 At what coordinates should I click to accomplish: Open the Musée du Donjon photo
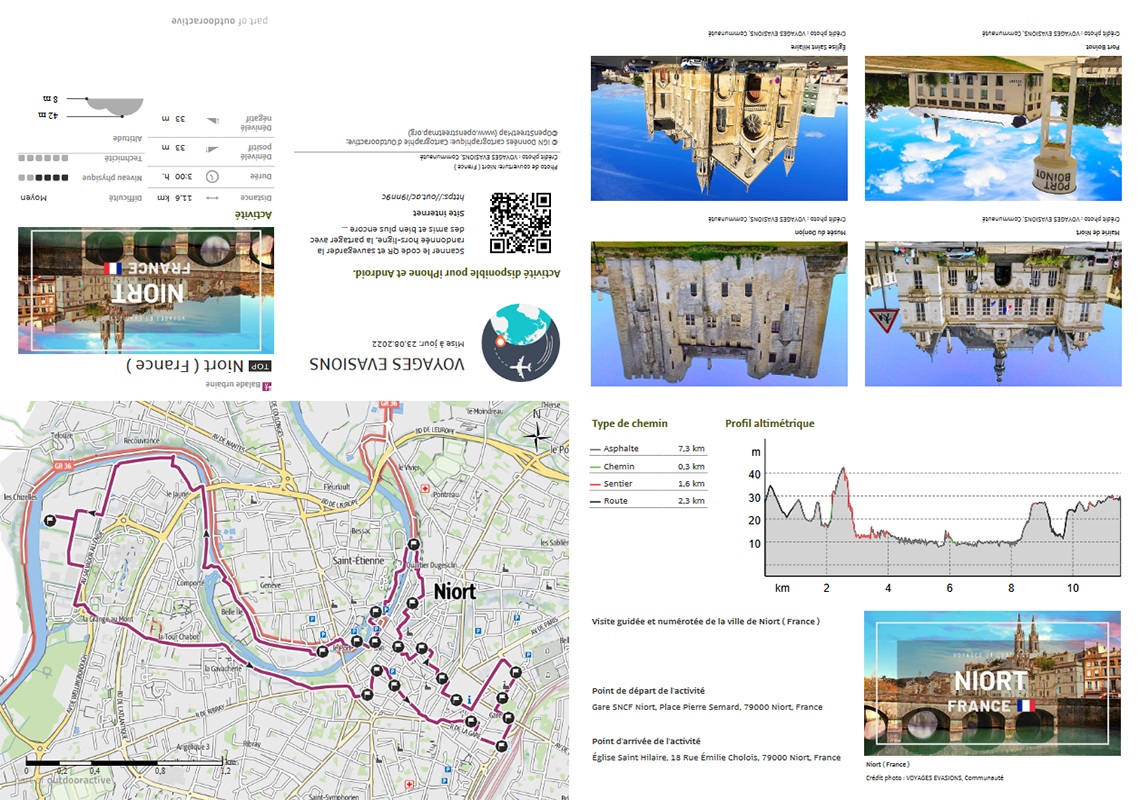click(719, 313)
